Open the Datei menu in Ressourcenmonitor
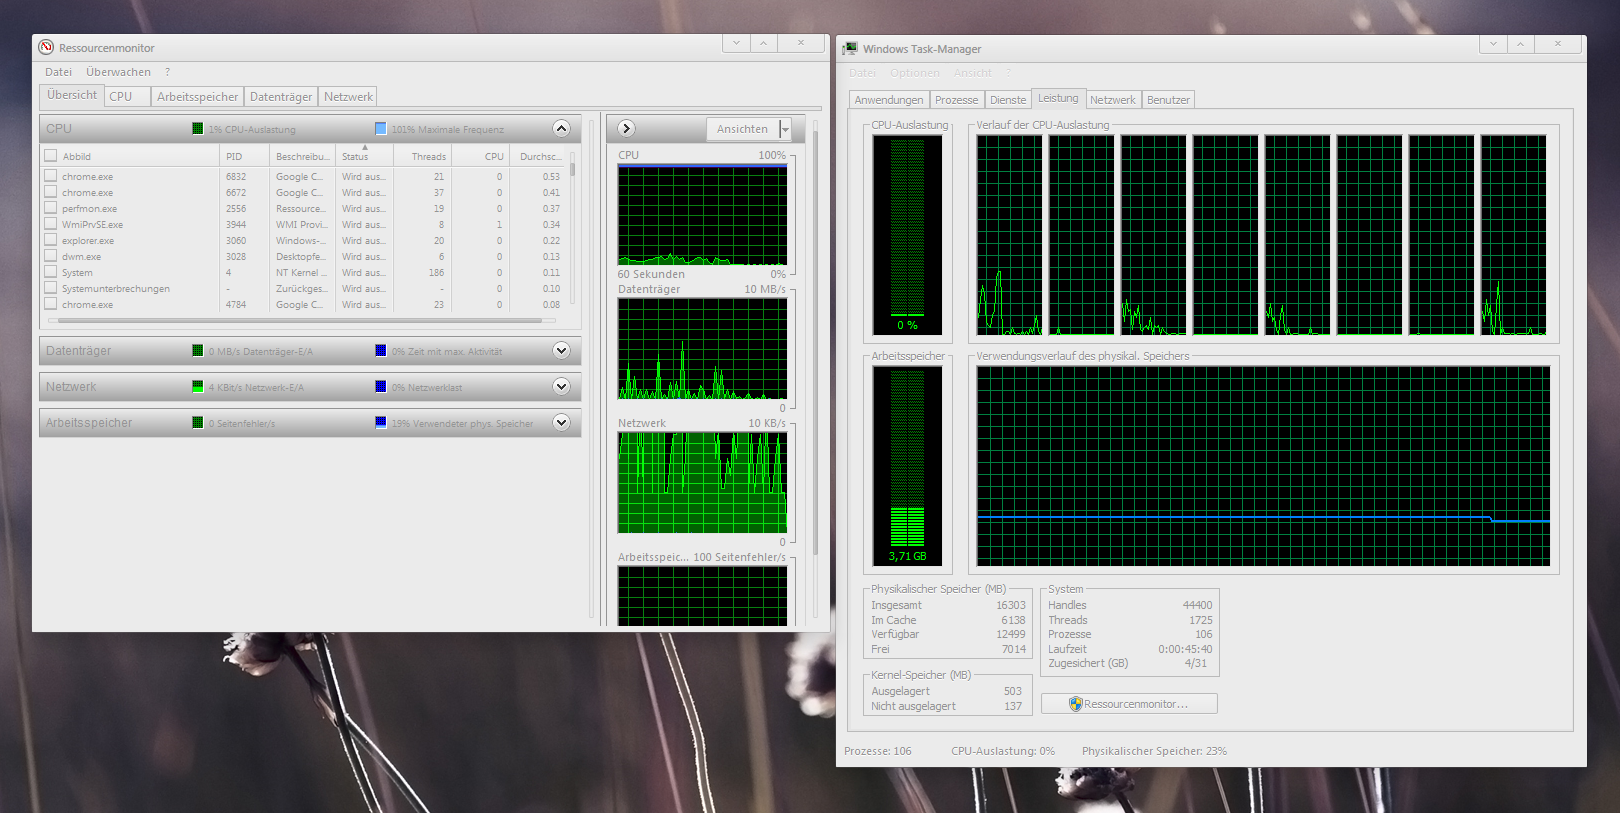 tap(58, 72)
